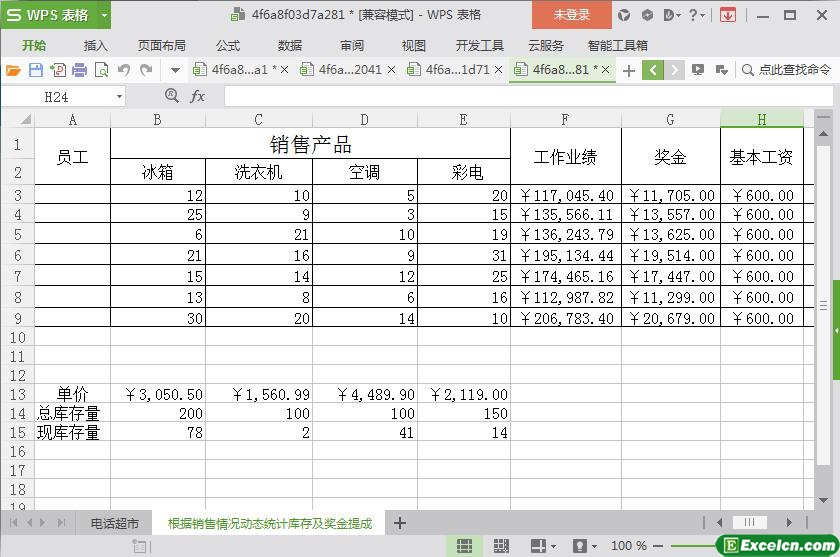The image size is (840, 557).
Task: Click the magnifier icon beside fx
Action: point(171,96)
